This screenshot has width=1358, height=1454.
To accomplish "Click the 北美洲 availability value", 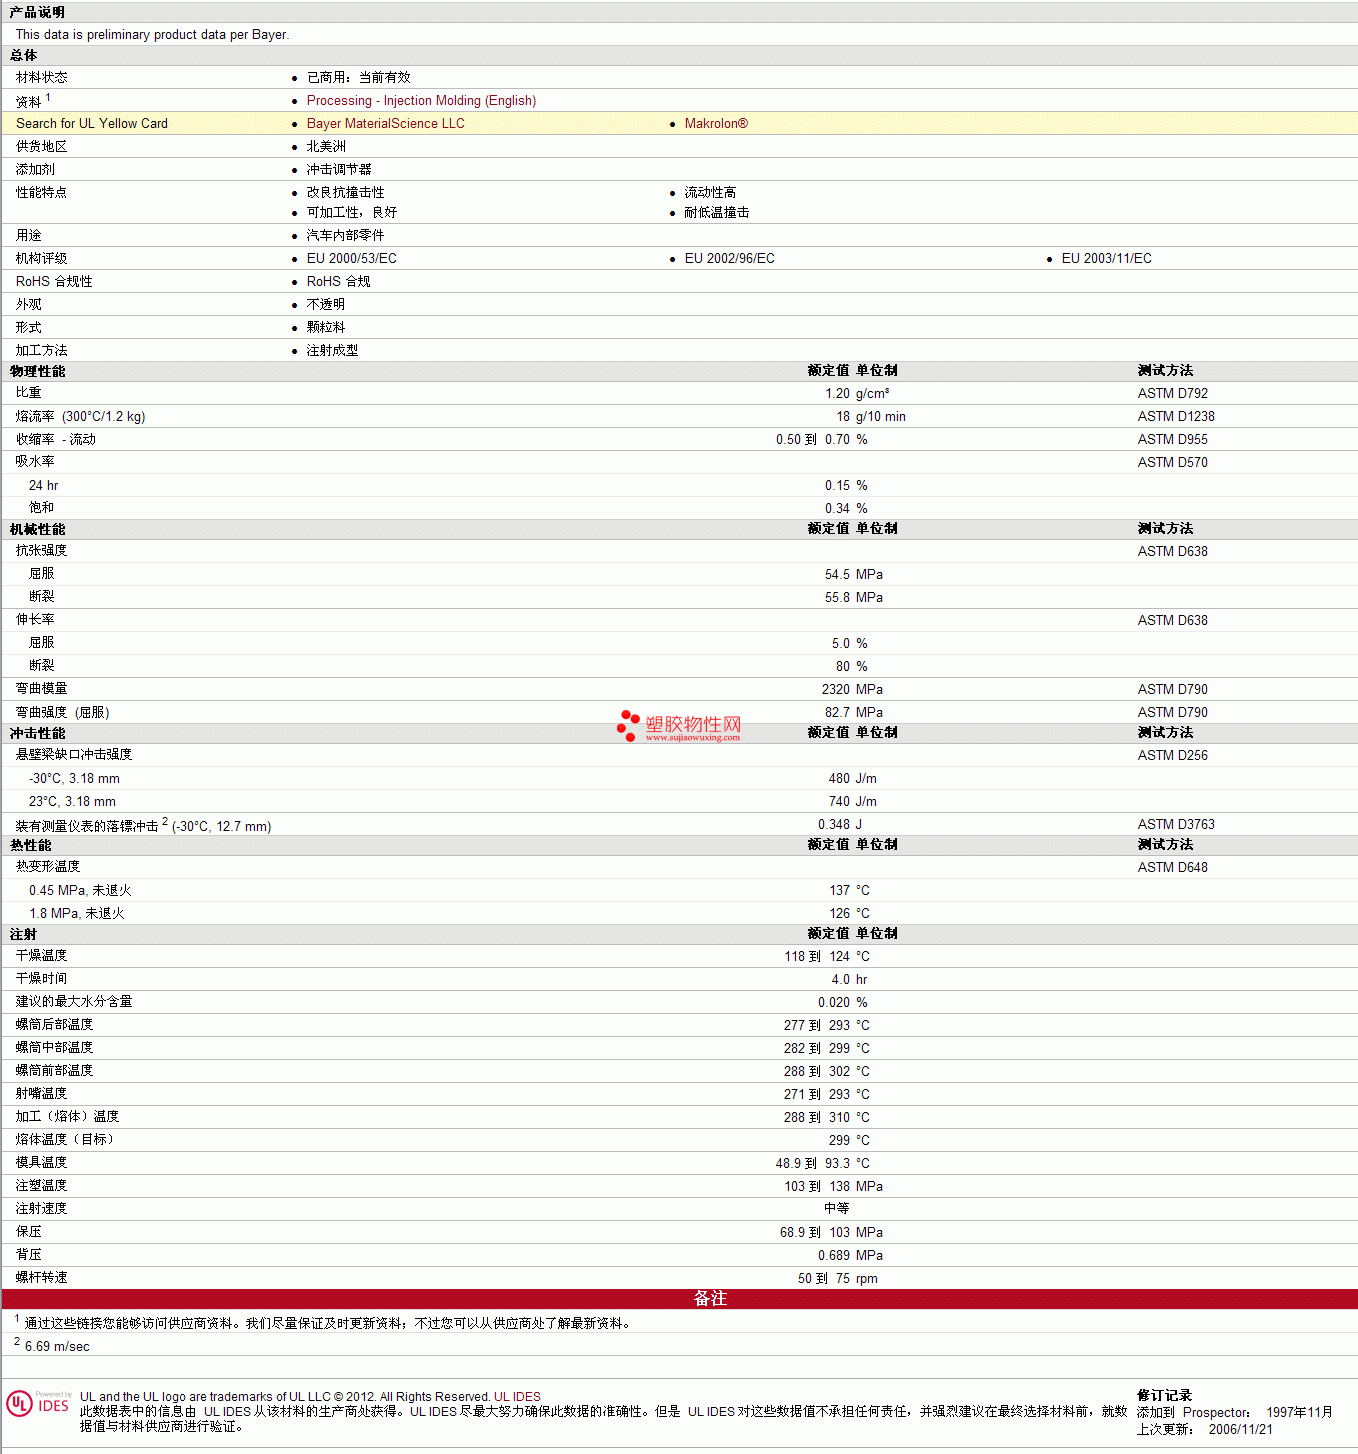I will (x=326, y=147).
